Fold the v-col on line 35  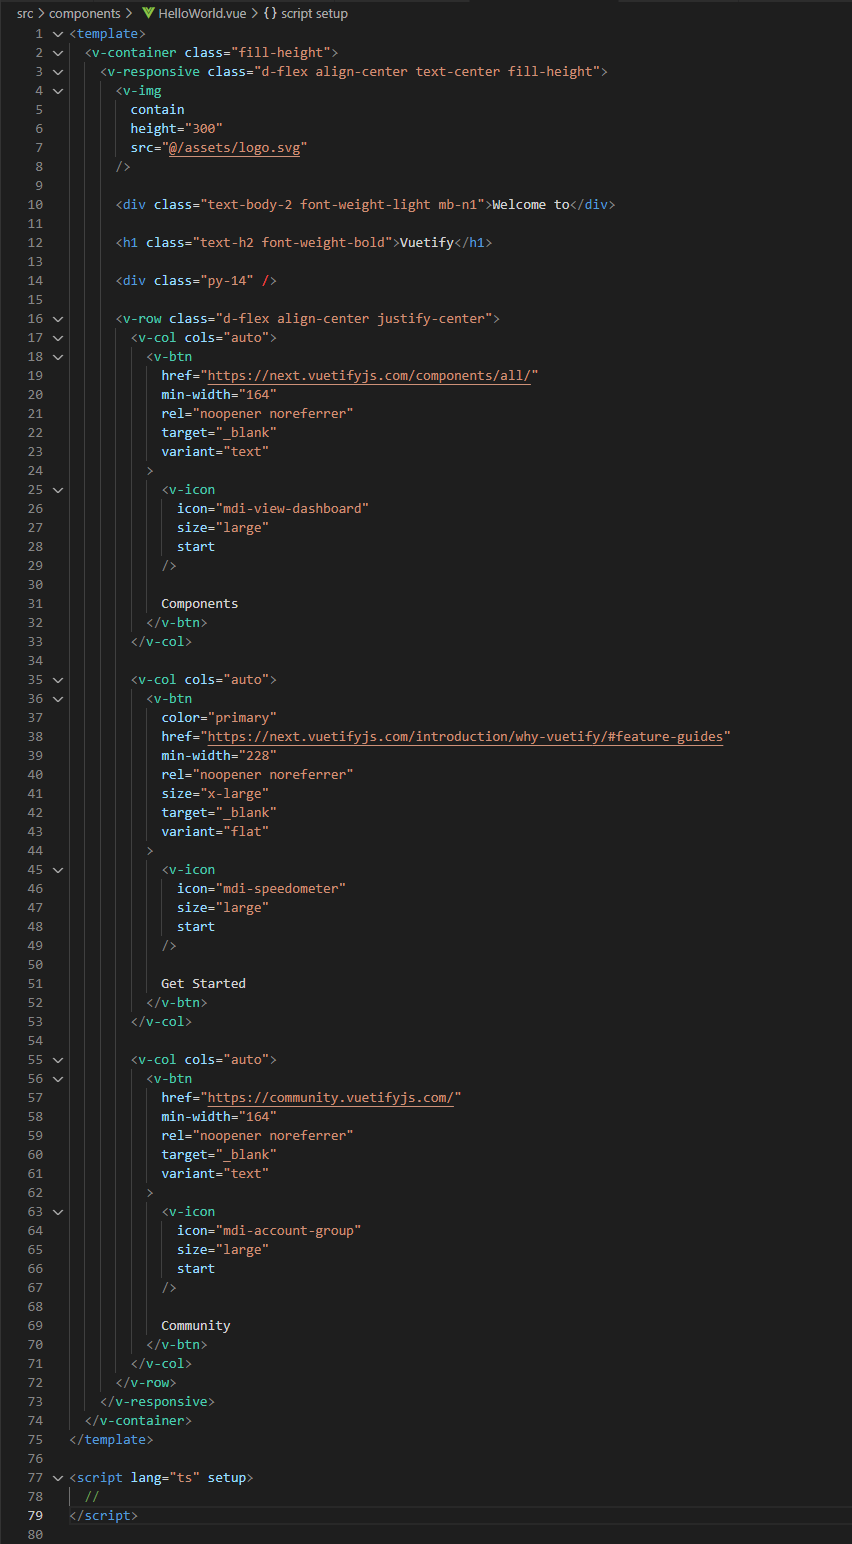58,680
